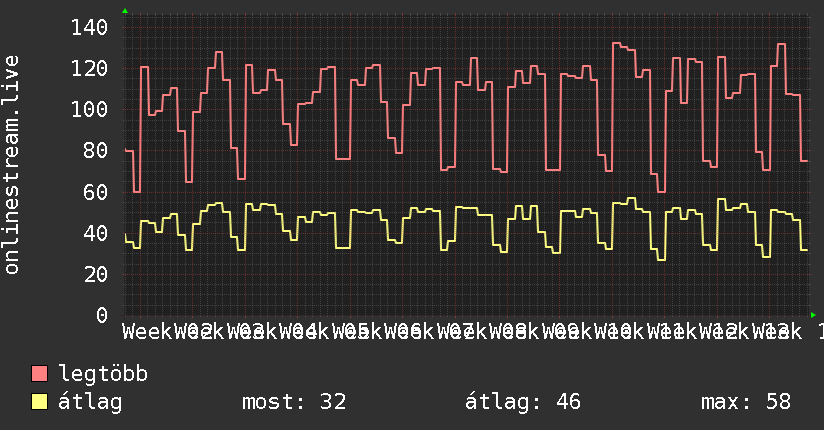824x430 pixels.
Task: Click the 'max: 58' statistic
Action: [x=746, y=402]
